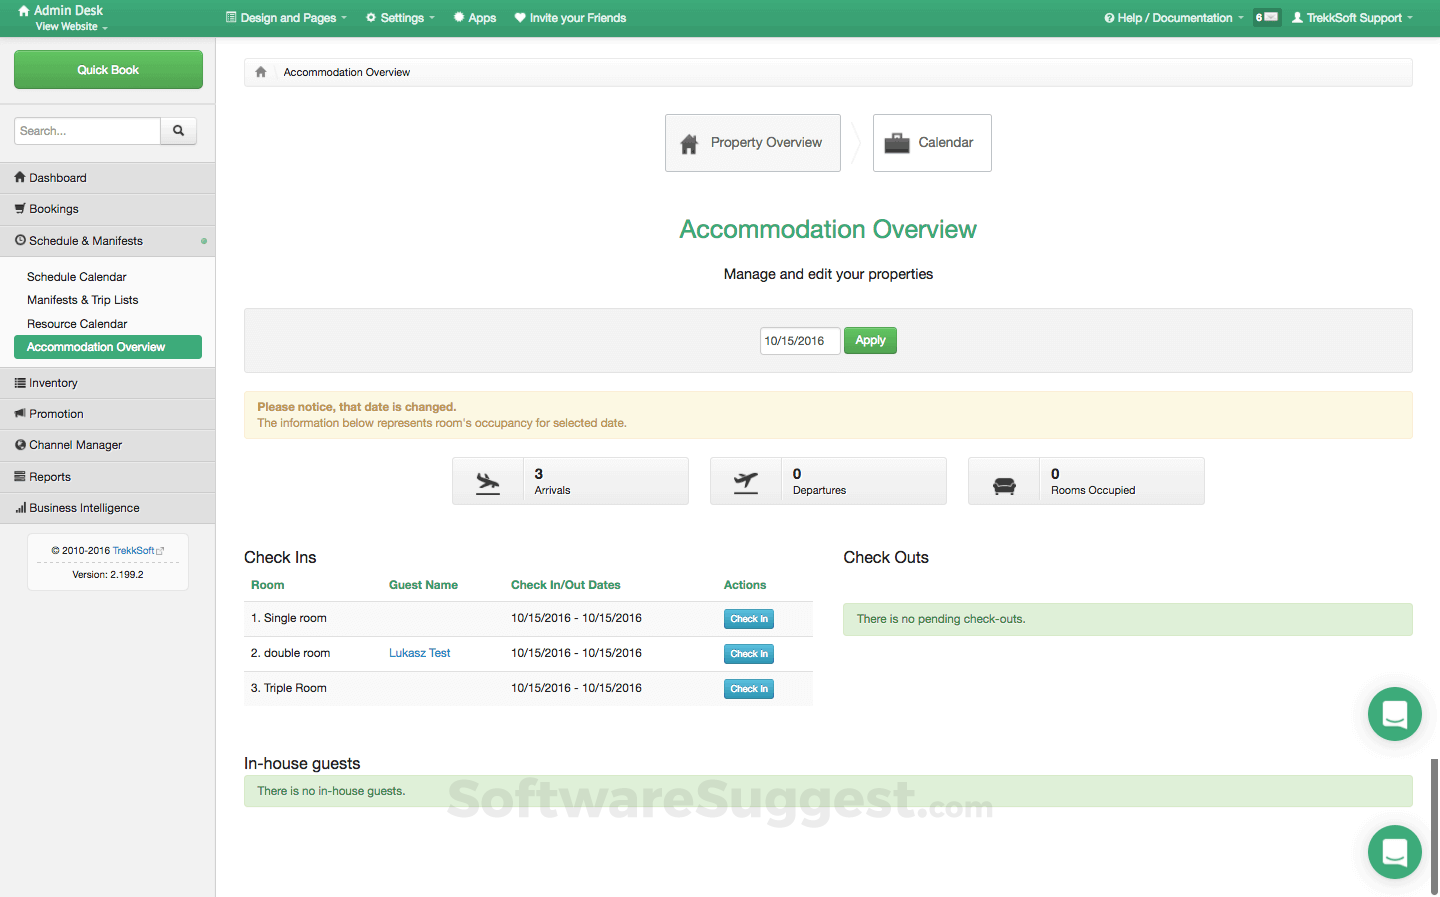This screenshot has width=1440, height=897.
Task: Click the envelope icon showing 6 messages
Action: click(1266, 17)
